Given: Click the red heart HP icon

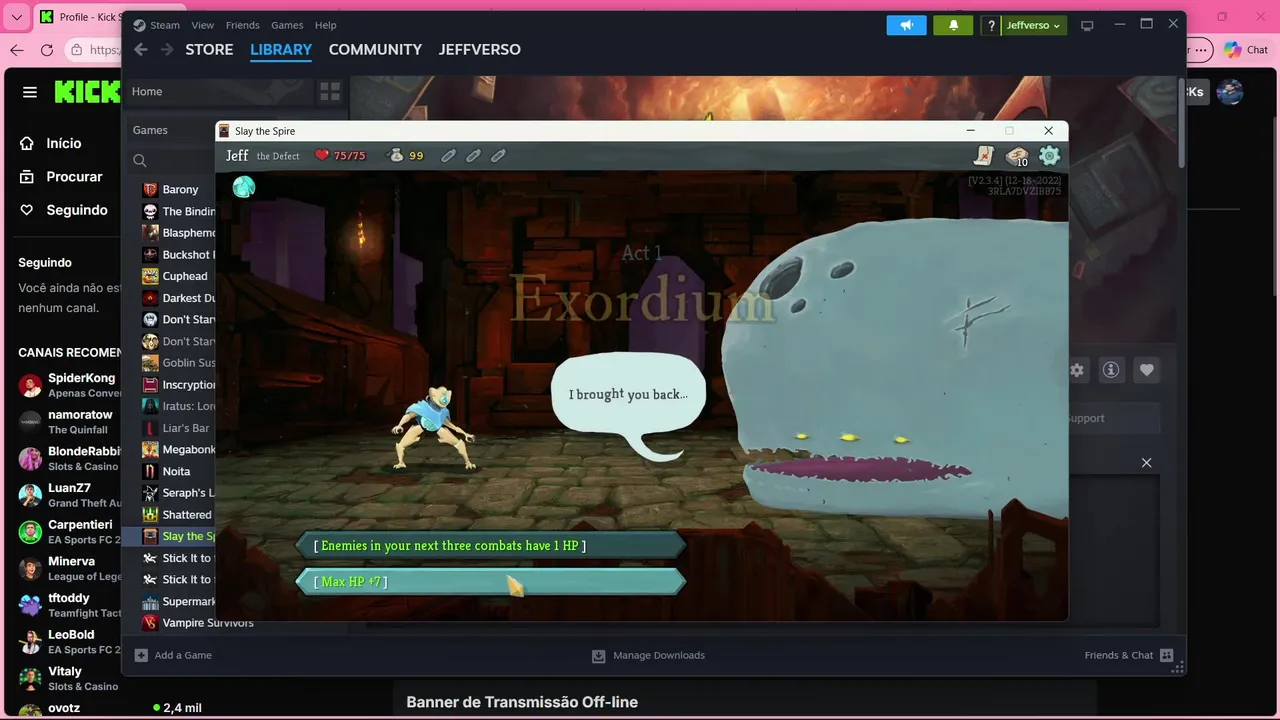Looking at the screenshot, I should 322,155.
